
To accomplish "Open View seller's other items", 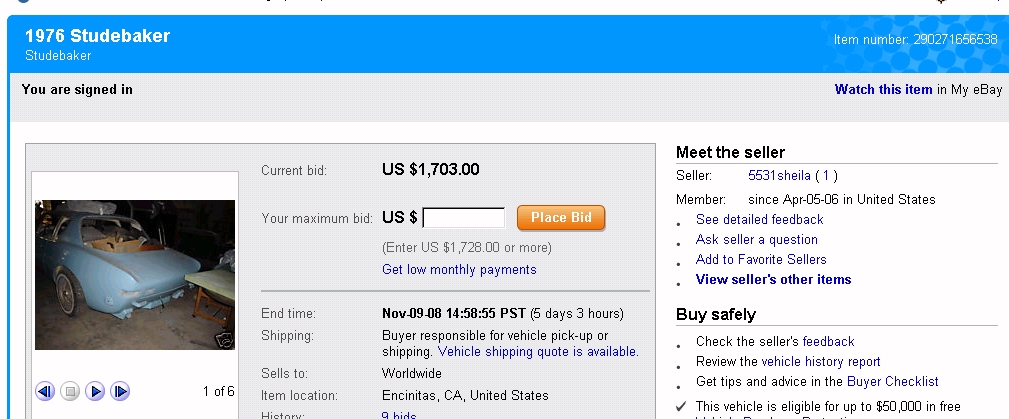I will point(773,280).
